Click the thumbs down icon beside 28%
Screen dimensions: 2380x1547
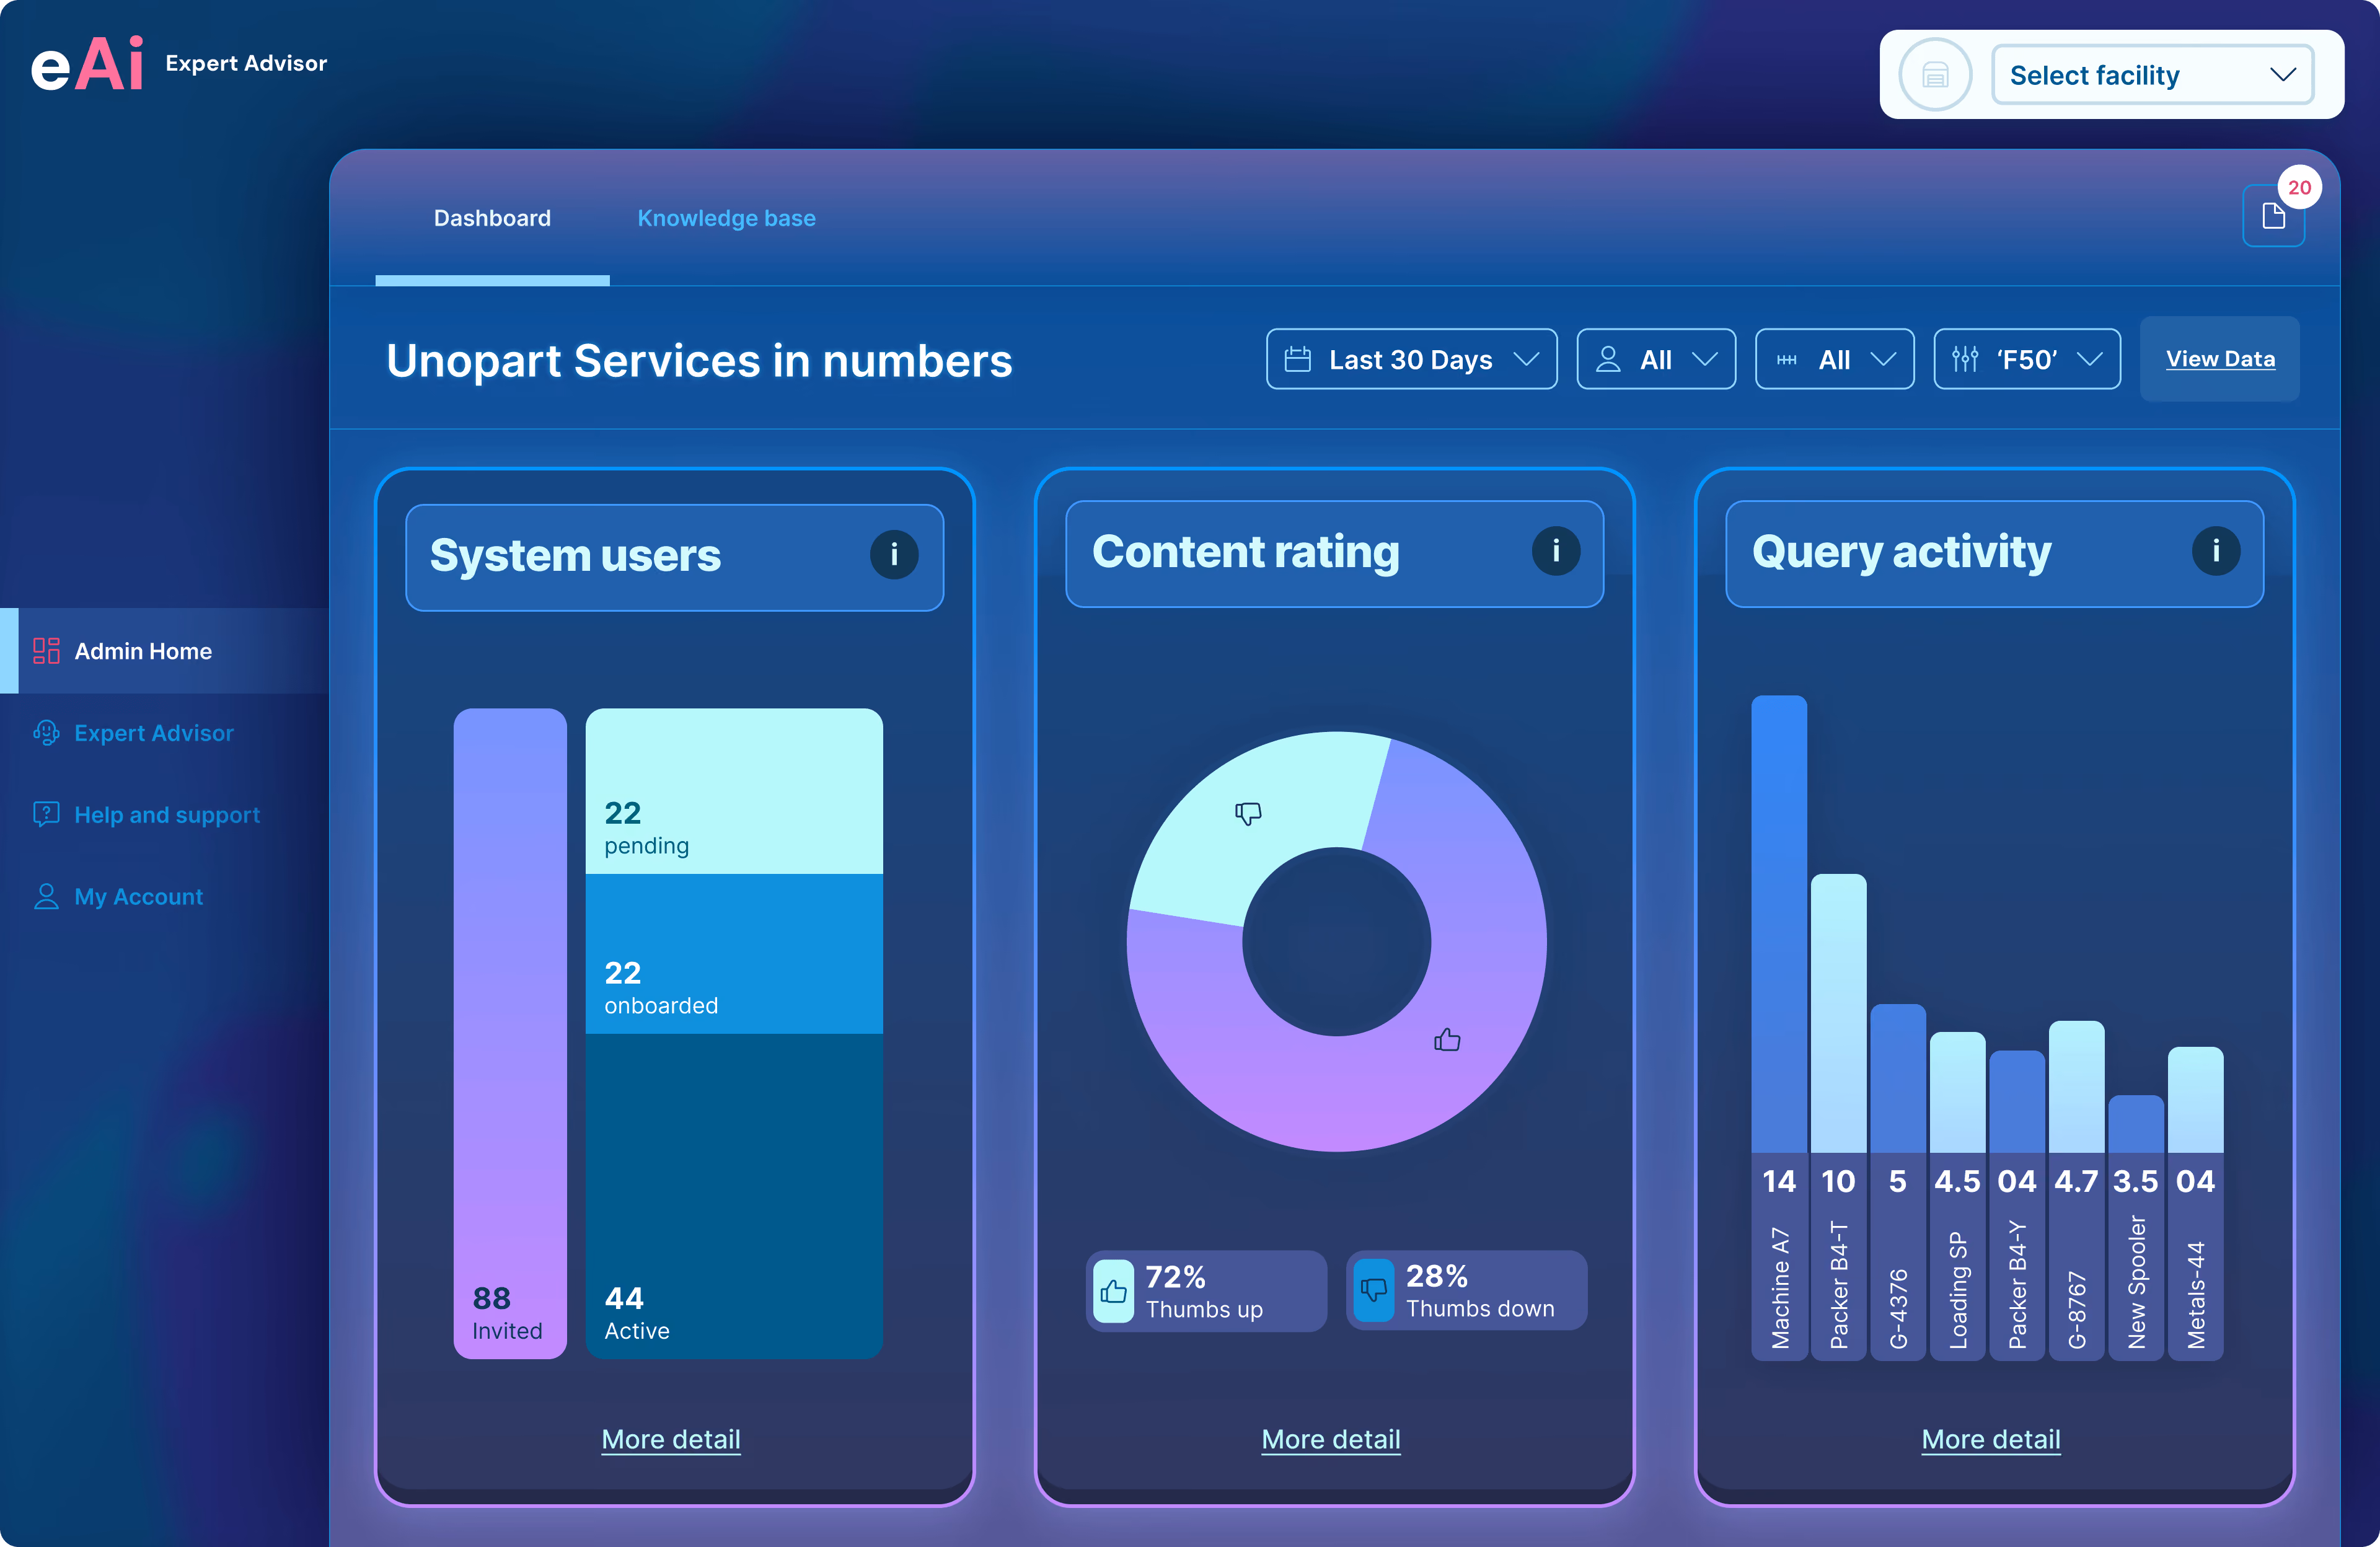click(x=1374, y=1290)
